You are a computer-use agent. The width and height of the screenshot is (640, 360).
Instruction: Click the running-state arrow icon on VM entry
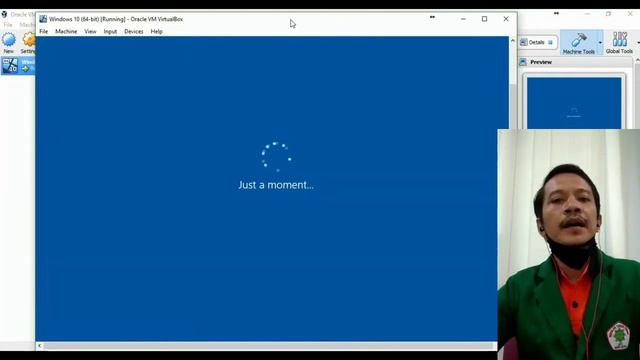[x=26, y=69]
